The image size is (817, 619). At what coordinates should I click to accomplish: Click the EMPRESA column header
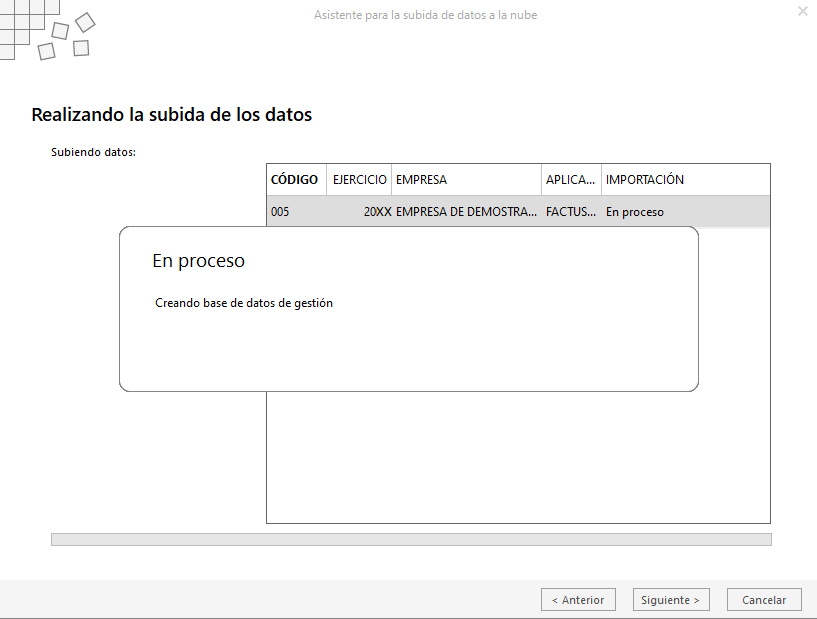click(467, 180)
